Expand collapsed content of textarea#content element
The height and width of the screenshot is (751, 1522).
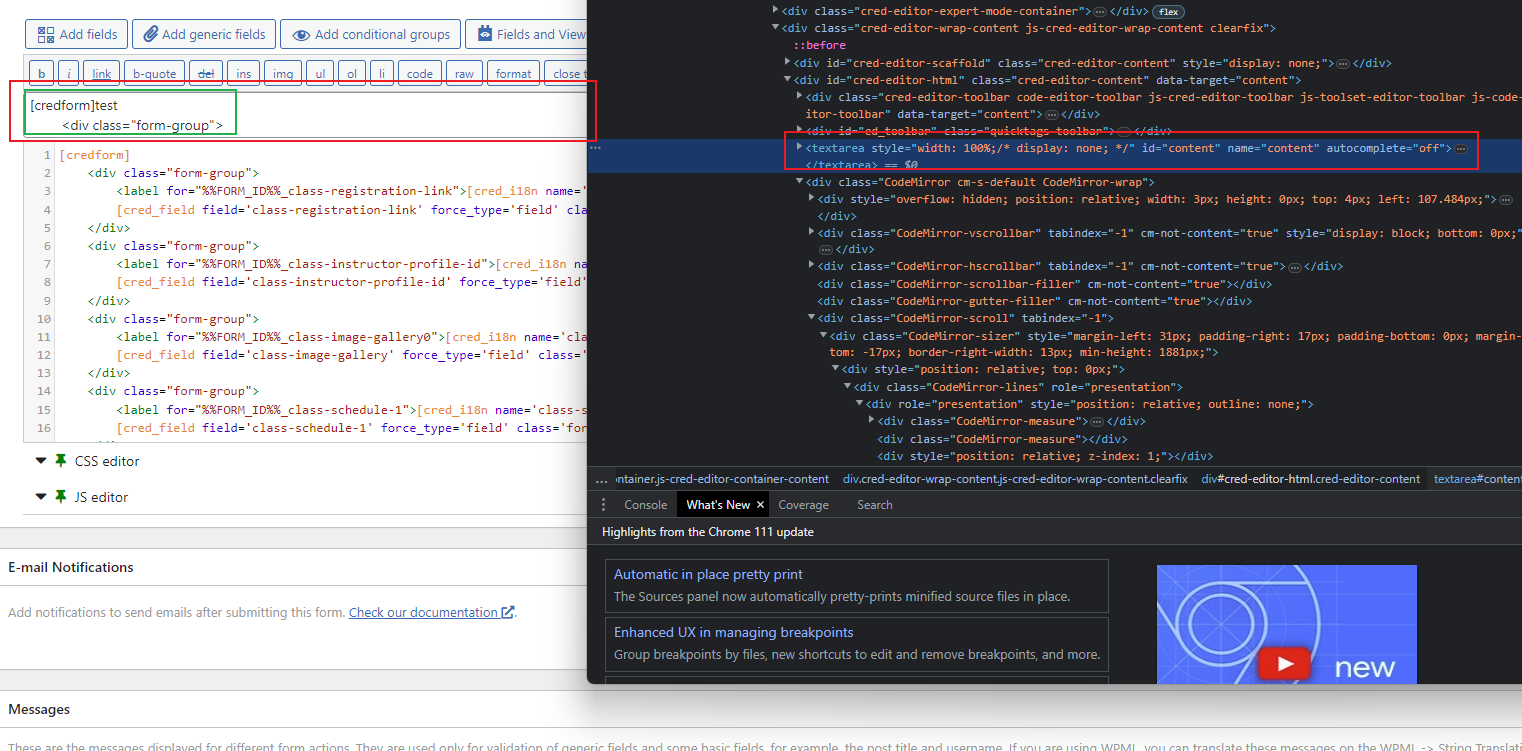point(1461,148)
